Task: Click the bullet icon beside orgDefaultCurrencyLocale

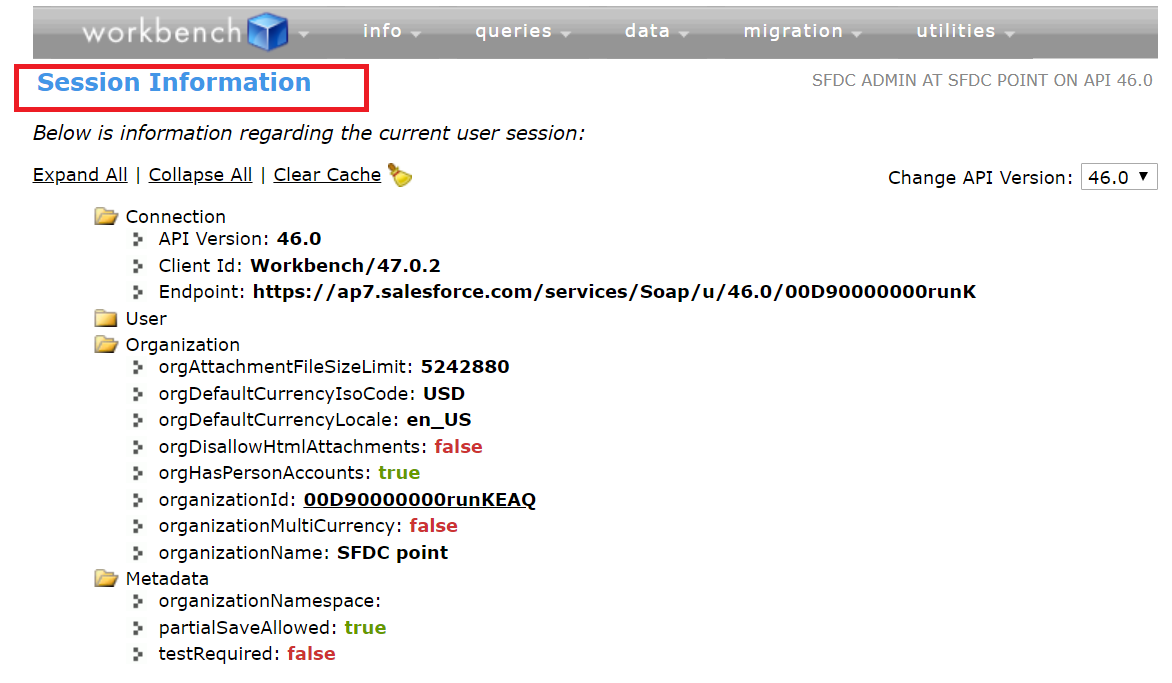Action: point(138,420)
